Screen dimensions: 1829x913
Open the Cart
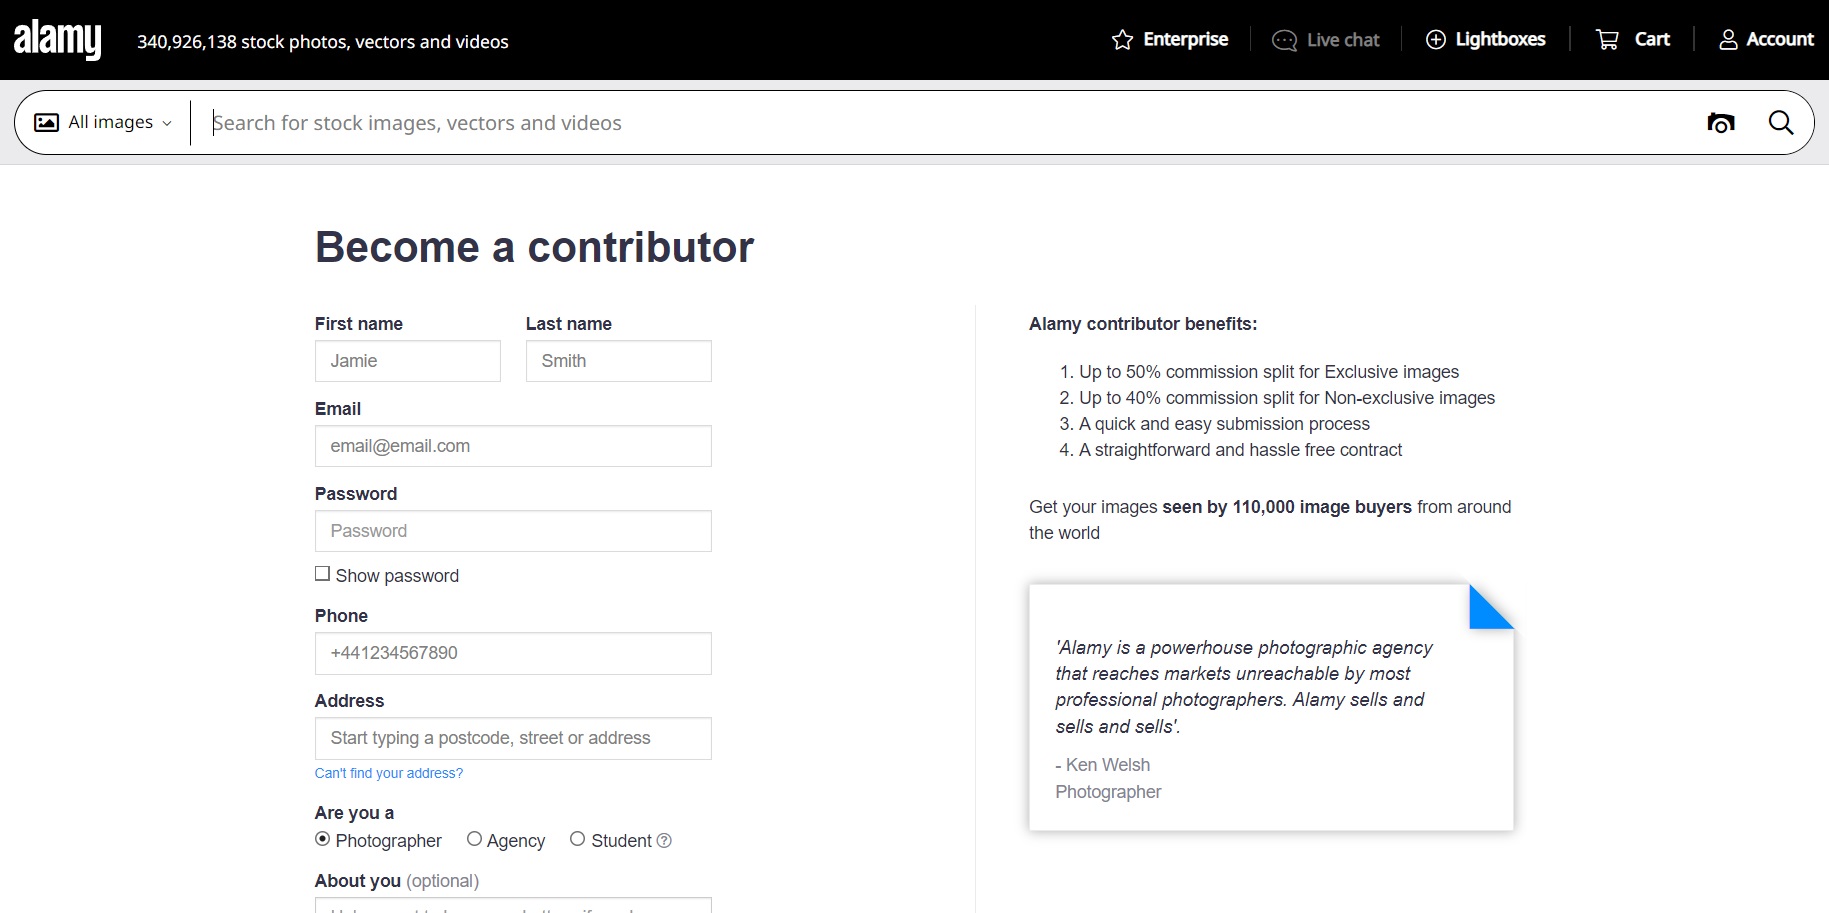pyautogui.click(x=1633, y=40)
